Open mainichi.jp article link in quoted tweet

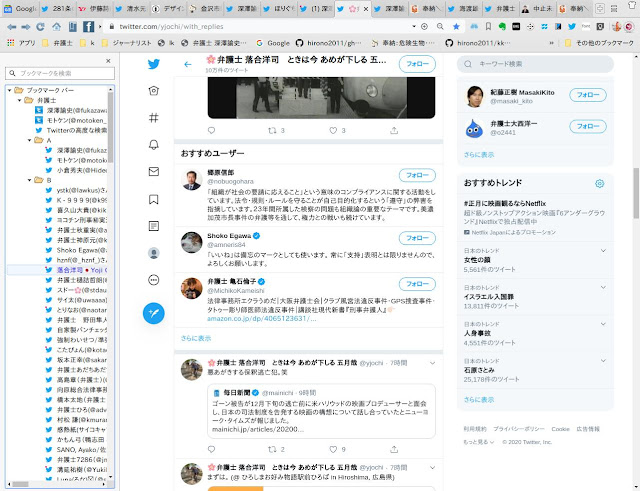click(x=258, y=429)
